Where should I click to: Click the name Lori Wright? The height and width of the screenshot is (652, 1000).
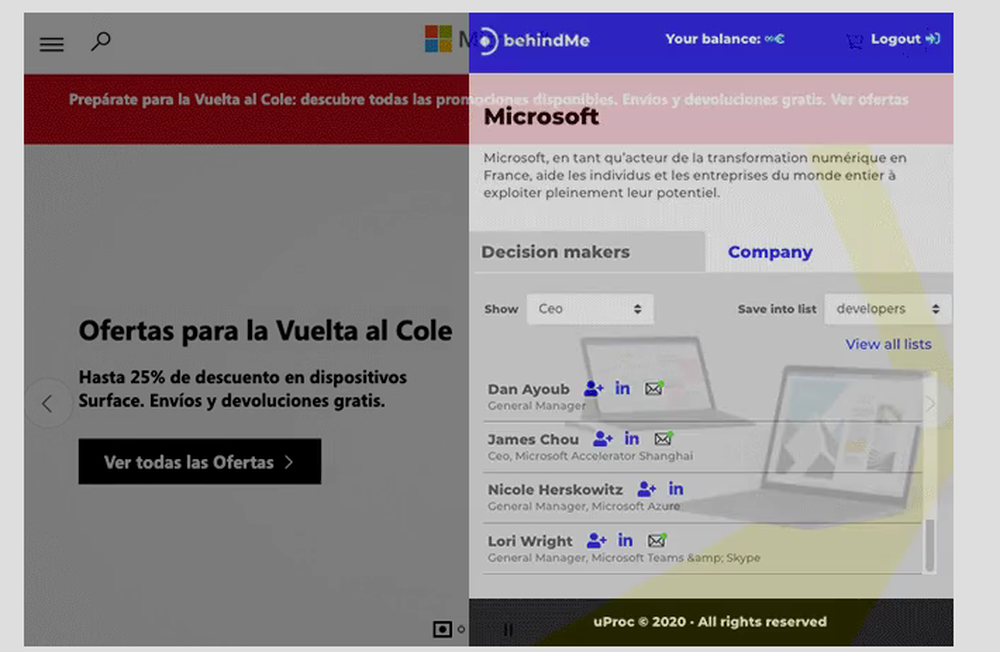click(x=530, y=542)
